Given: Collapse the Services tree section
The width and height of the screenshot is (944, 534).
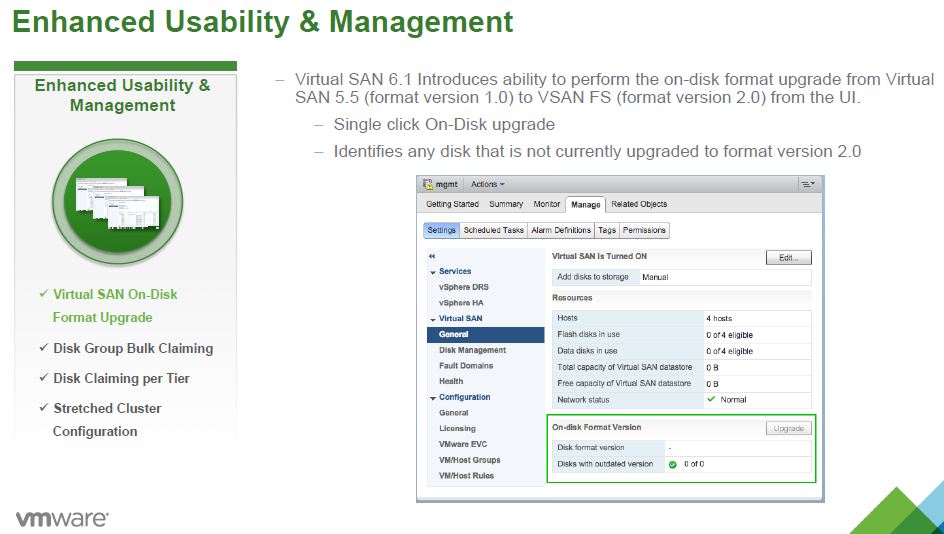Looking at the screenshot, I should tap(433, 272).
